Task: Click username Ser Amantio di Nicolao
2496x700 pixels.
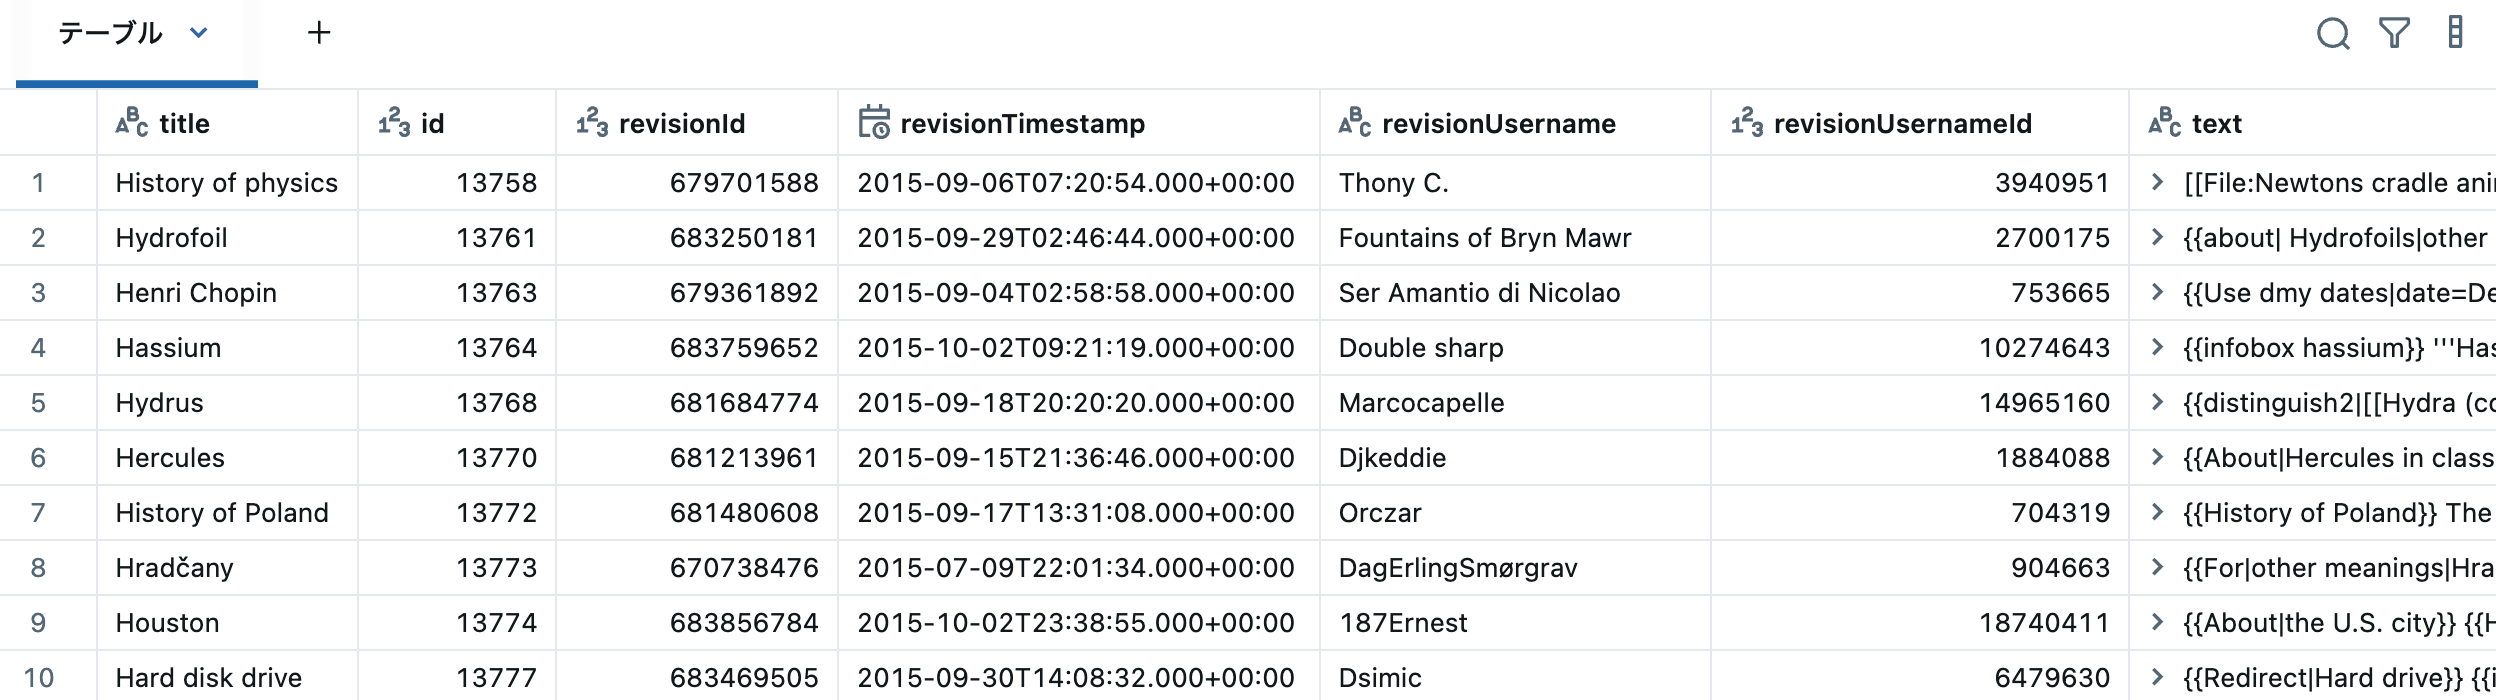Action: tap(1480, 293)
